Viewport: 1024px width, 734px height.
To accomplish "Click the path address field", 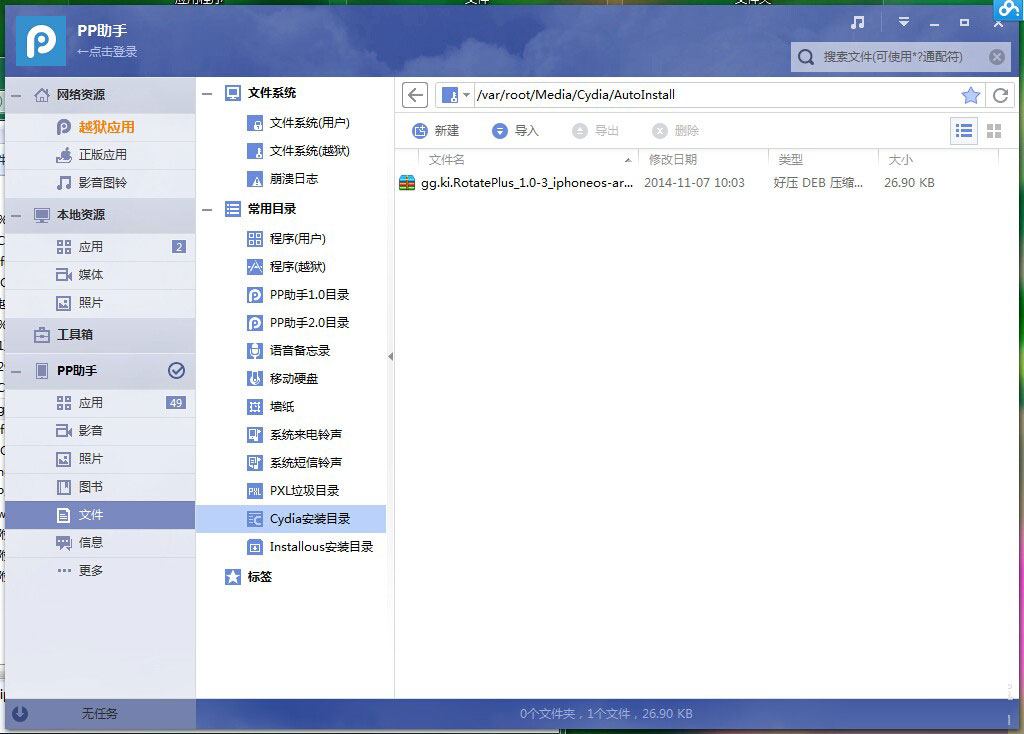I will [715, 95].
